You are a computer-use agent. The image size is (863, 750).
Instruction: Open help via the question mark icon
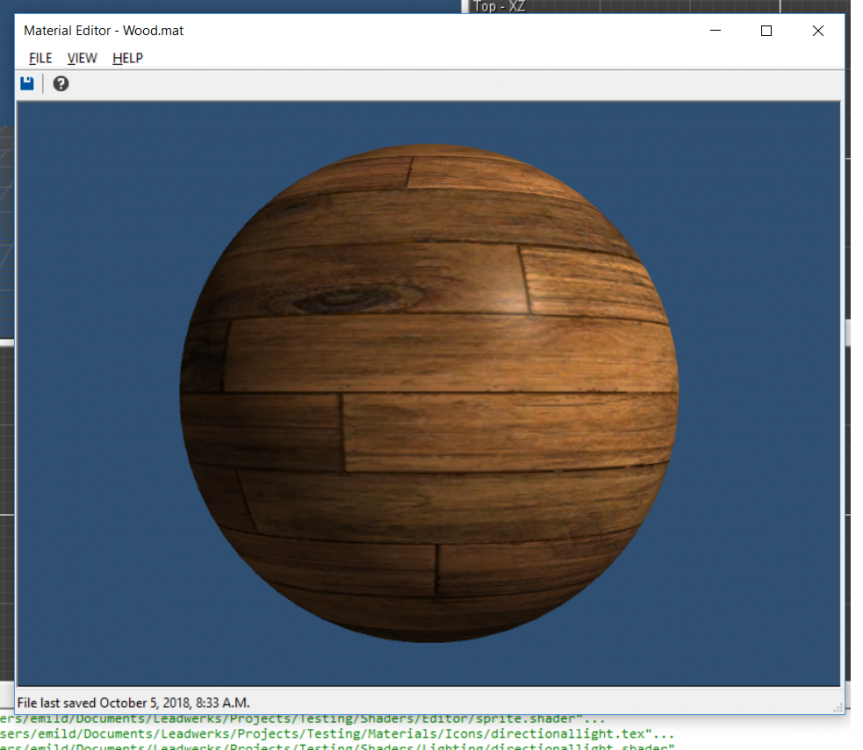point(61,84)
